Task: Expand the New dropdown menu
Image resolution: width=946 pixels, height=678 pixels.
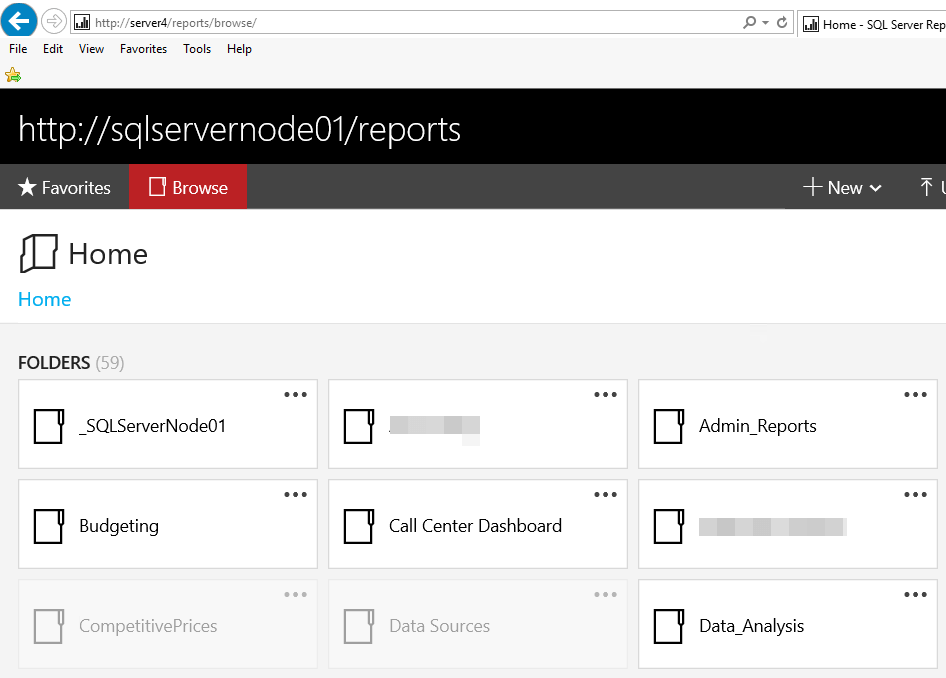Action: 843,187
